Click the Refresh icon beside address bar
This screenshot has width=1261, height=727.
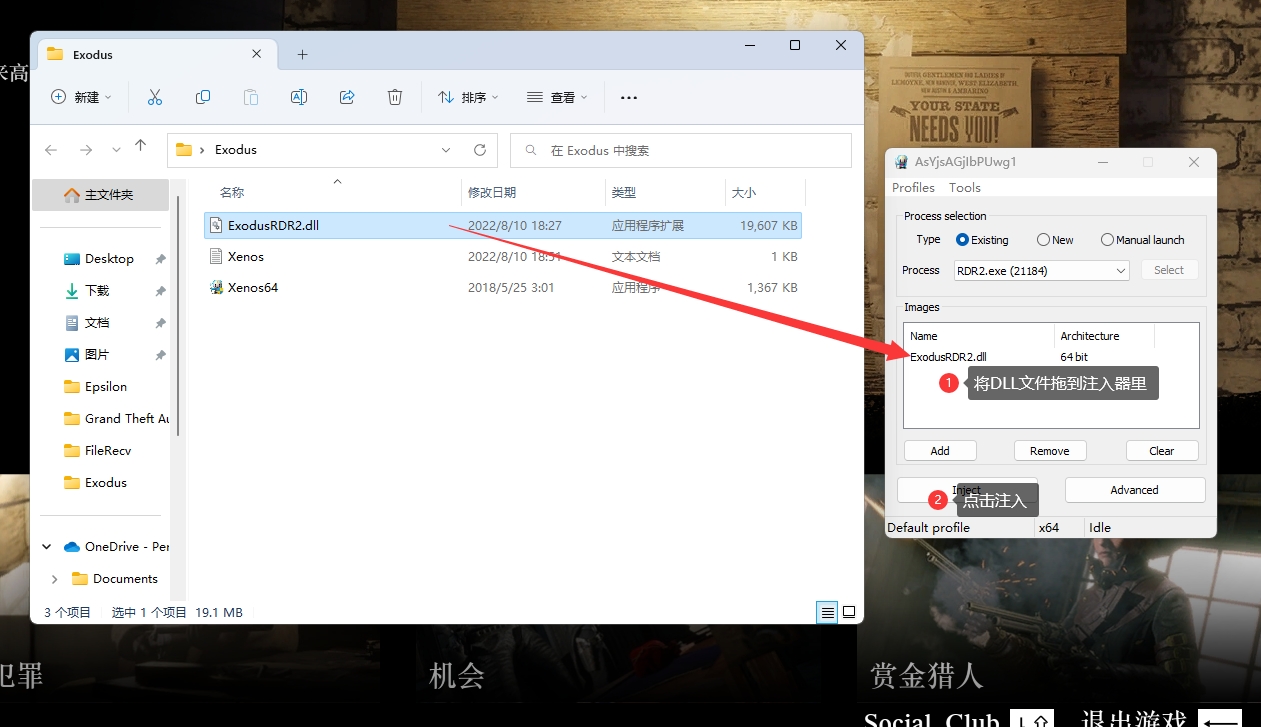[480, 150]
